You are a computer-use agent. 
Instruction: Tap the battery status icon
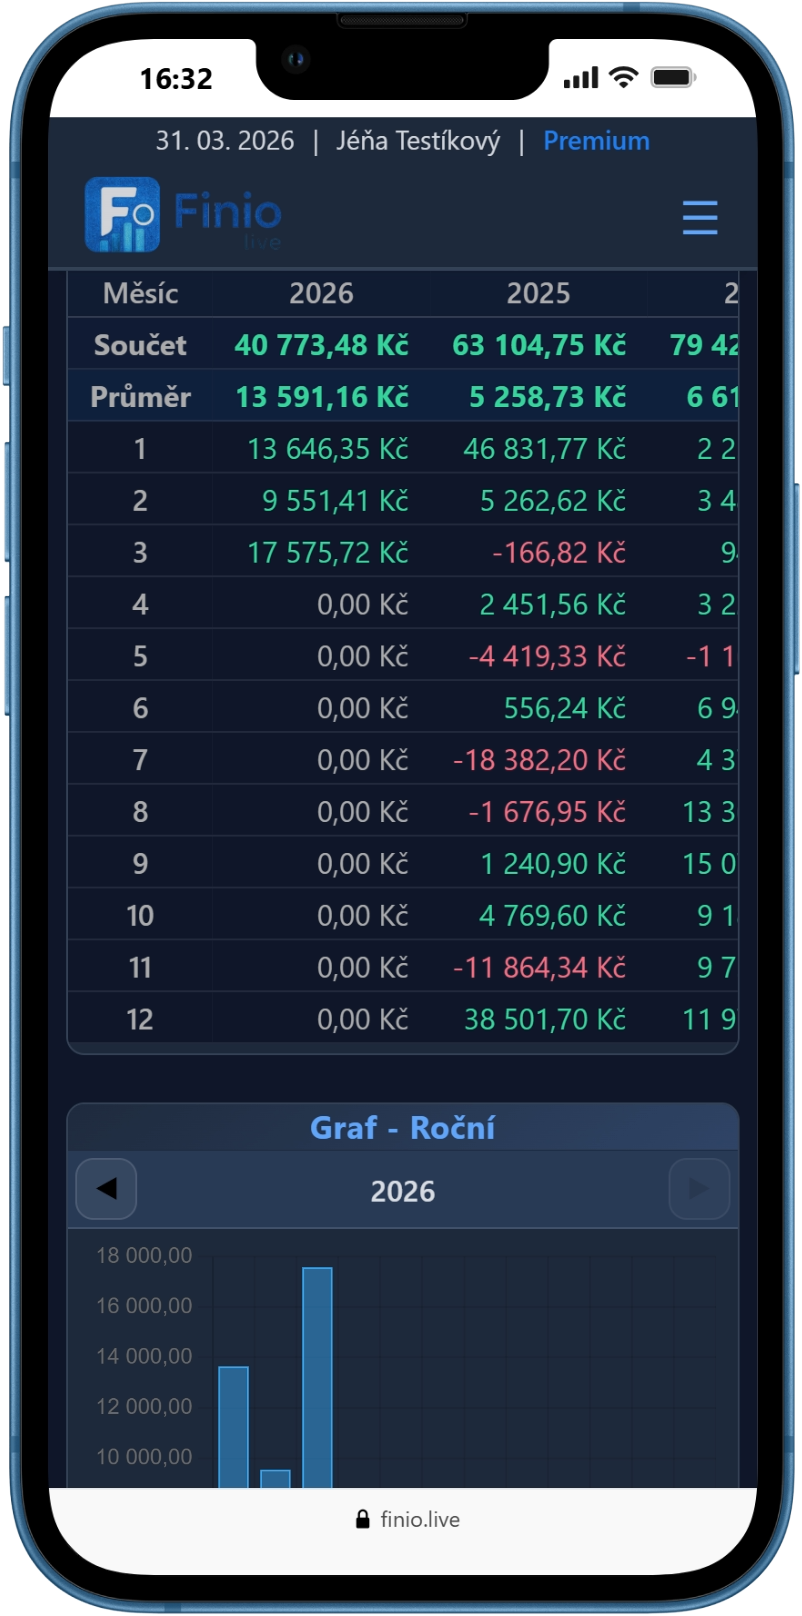click(673, 78)
